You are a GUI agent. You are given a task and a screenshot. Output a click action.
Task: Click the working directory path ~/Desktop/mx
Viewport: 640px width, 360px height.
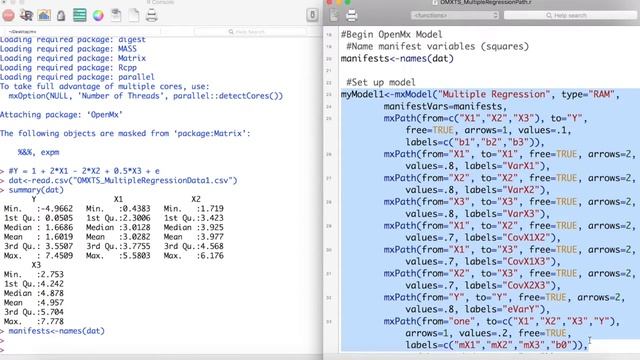tap(23, 31)
